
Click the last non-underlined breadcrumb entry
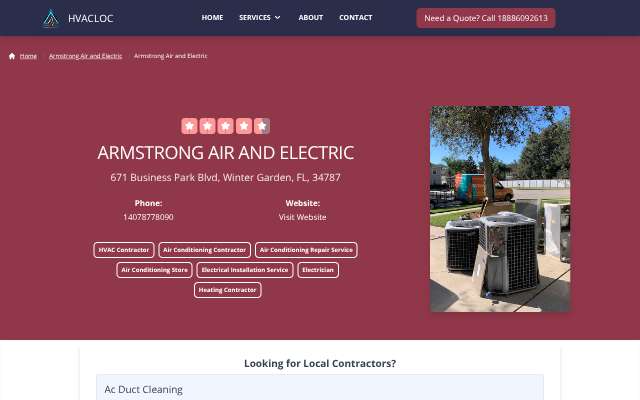[171, 56]
